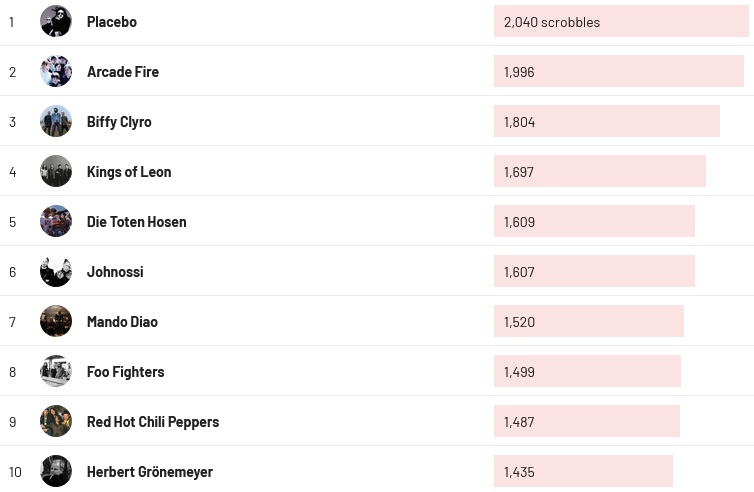Open Die Toten Hosen name link

137,222
